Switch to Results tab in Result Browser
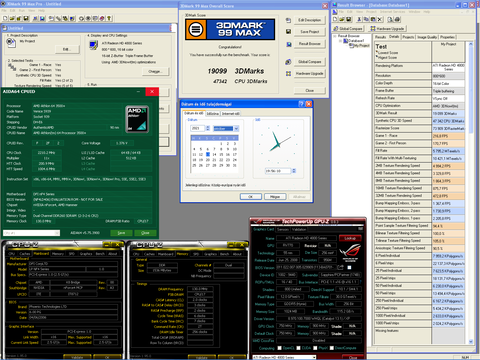This screenshot has width=480, height=360. [x=381, y=37]
